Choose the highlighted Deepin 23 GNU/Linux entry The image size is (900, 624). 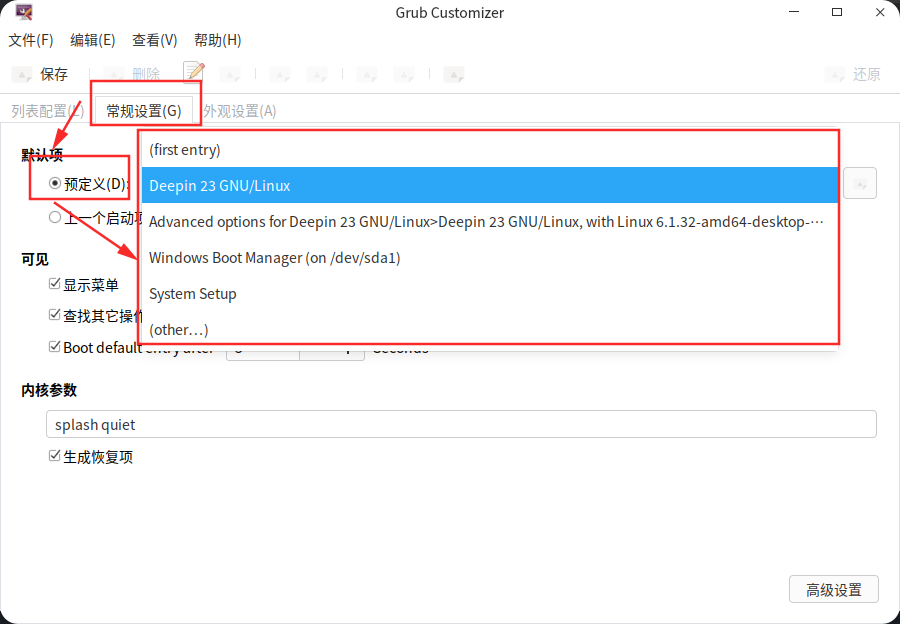click(x=490, y=185)
